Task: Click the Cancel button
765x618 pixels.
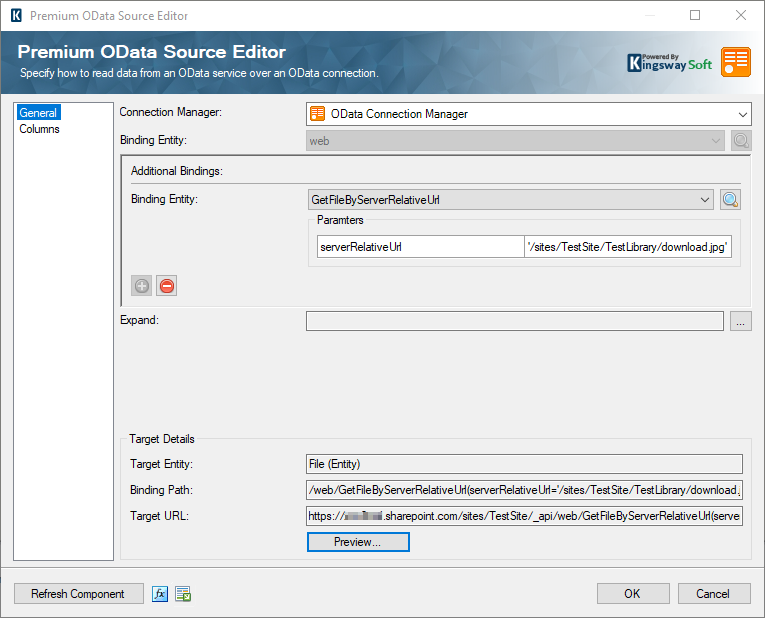Action: click(713, 594)
